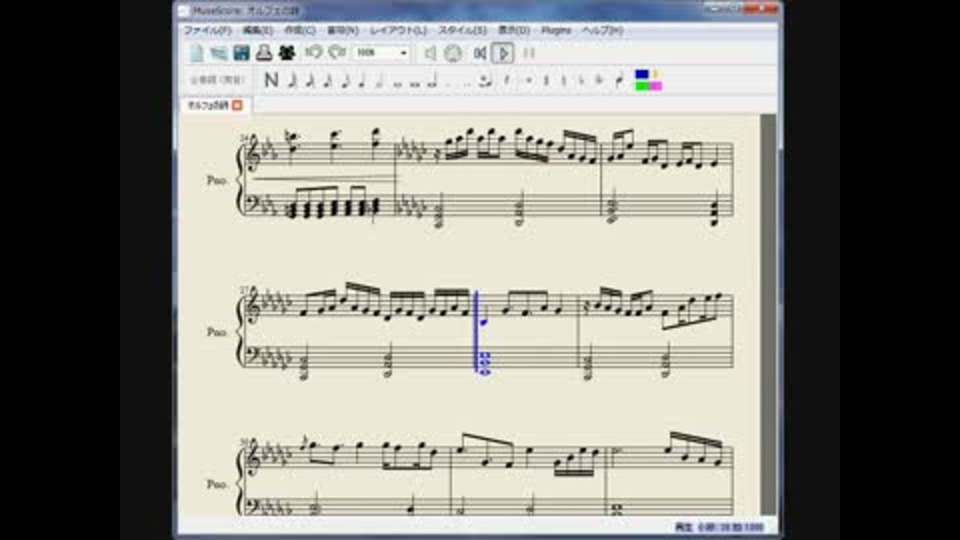Click the 再生 playback status text

coord(684,527)
